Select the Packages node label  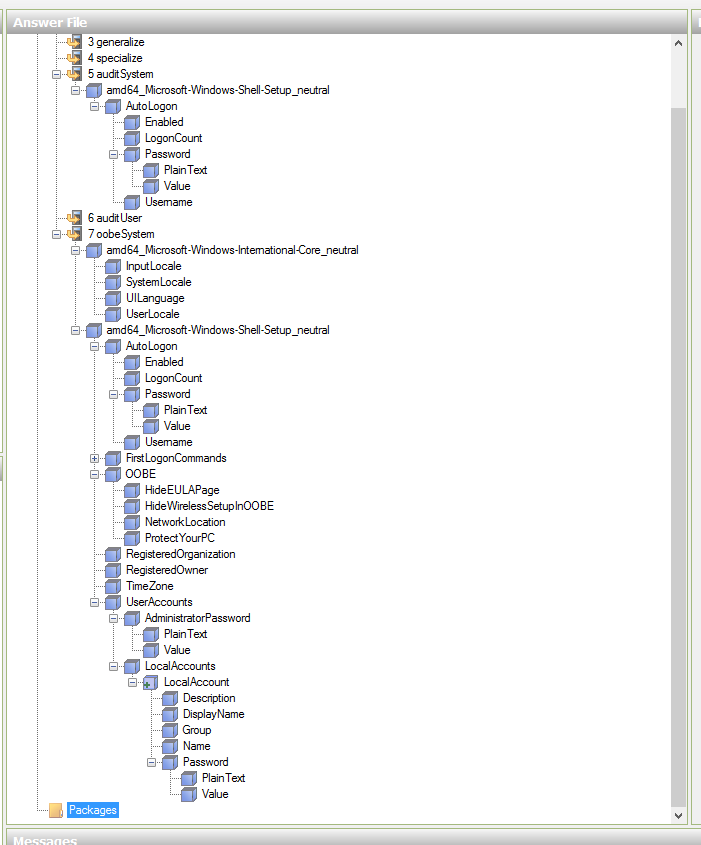(x=93, y=810)
